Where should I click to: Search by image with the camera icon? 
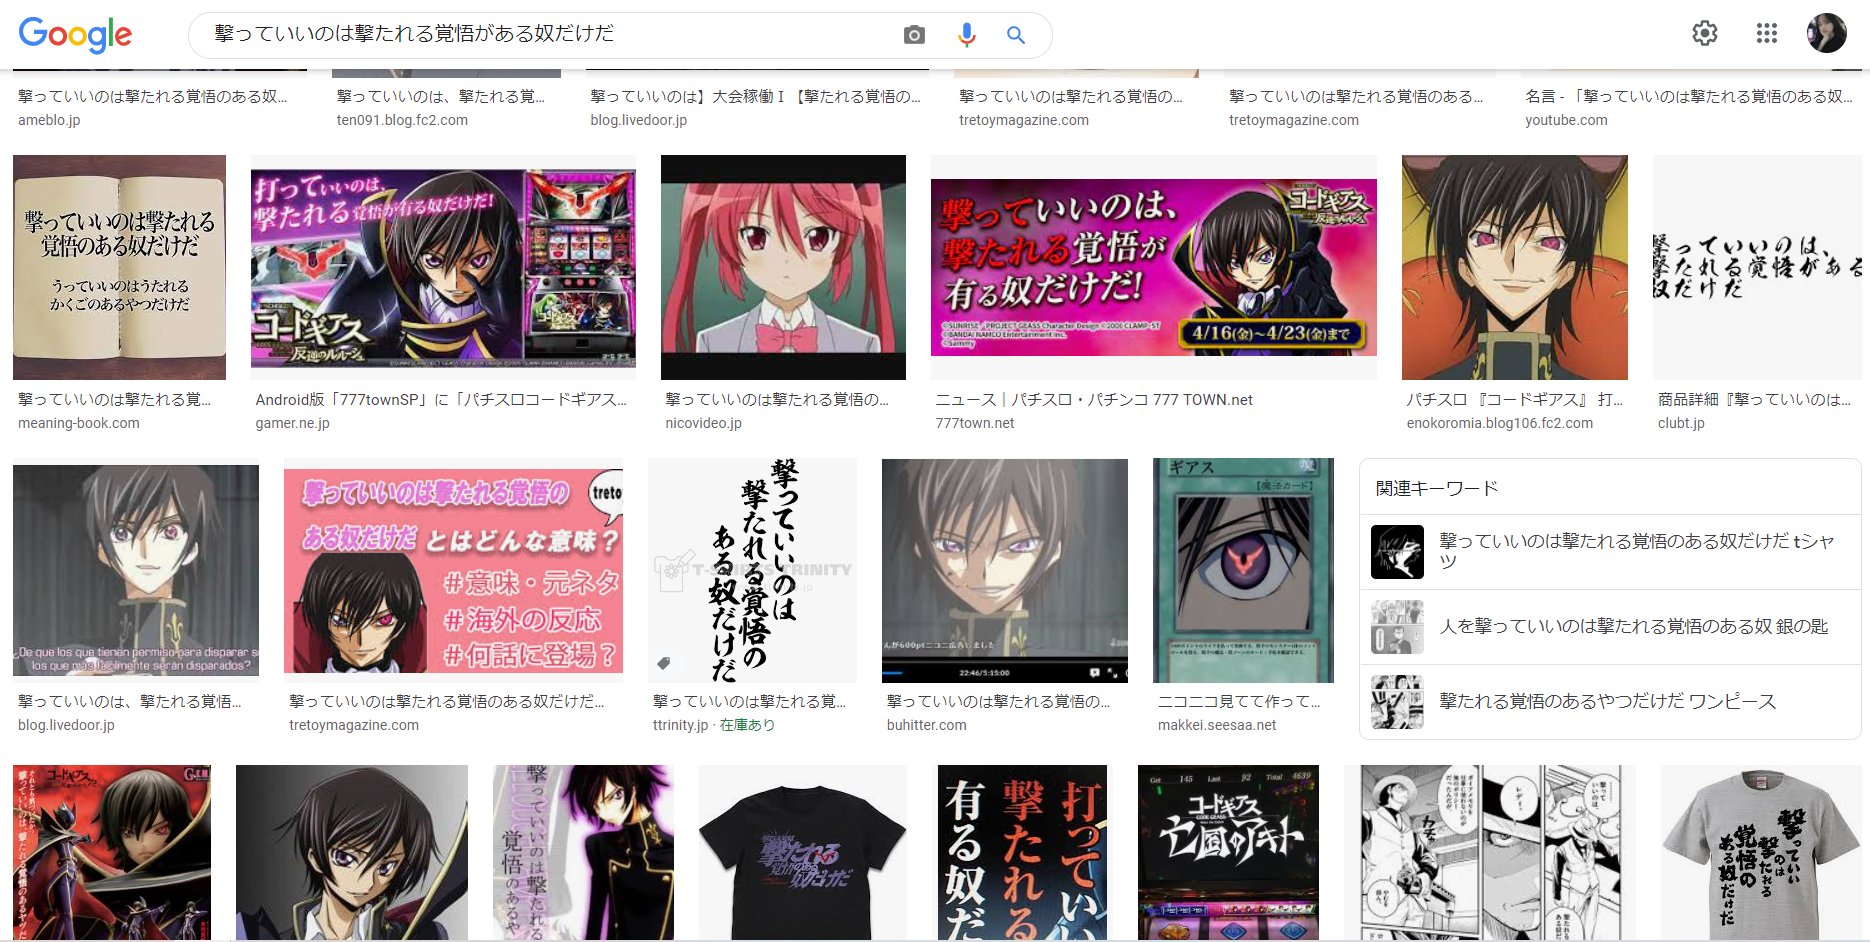[x=914, y=35]
